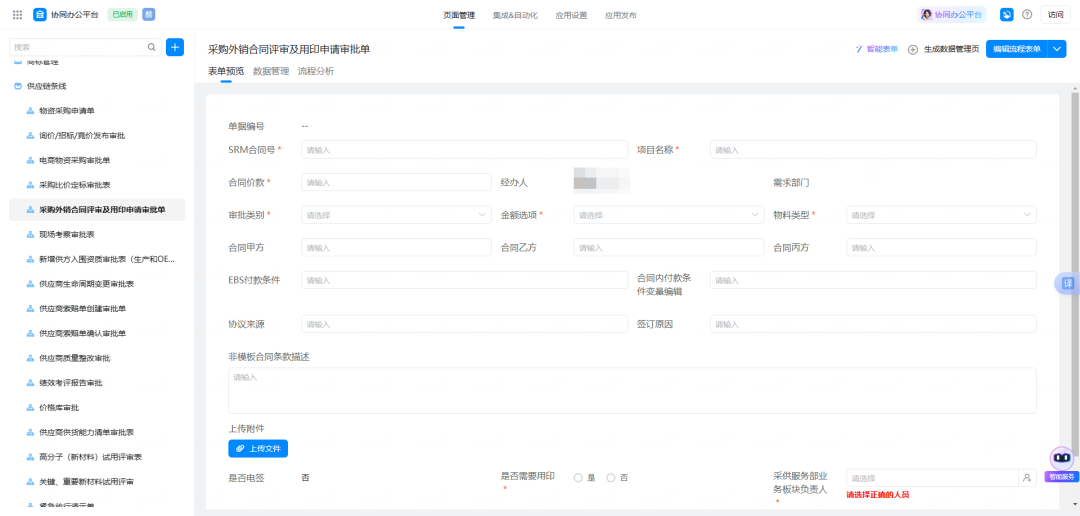
Task: Select 否 for 是否需要用印
Action: (611, 478)
